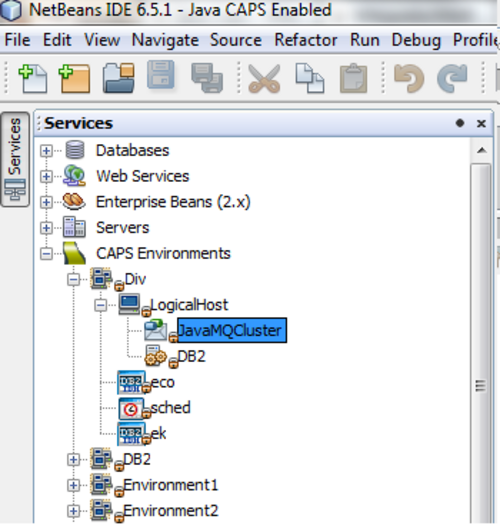Open the Refactor menu
The height and width of the screenshot is (529, 500).
click(x=306, y=40)
